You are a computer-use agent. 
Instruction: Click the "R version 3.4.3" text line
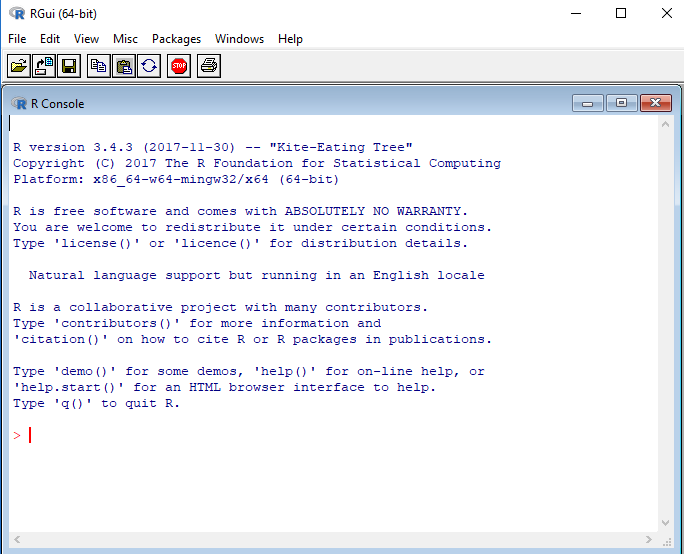click(212, 147)
